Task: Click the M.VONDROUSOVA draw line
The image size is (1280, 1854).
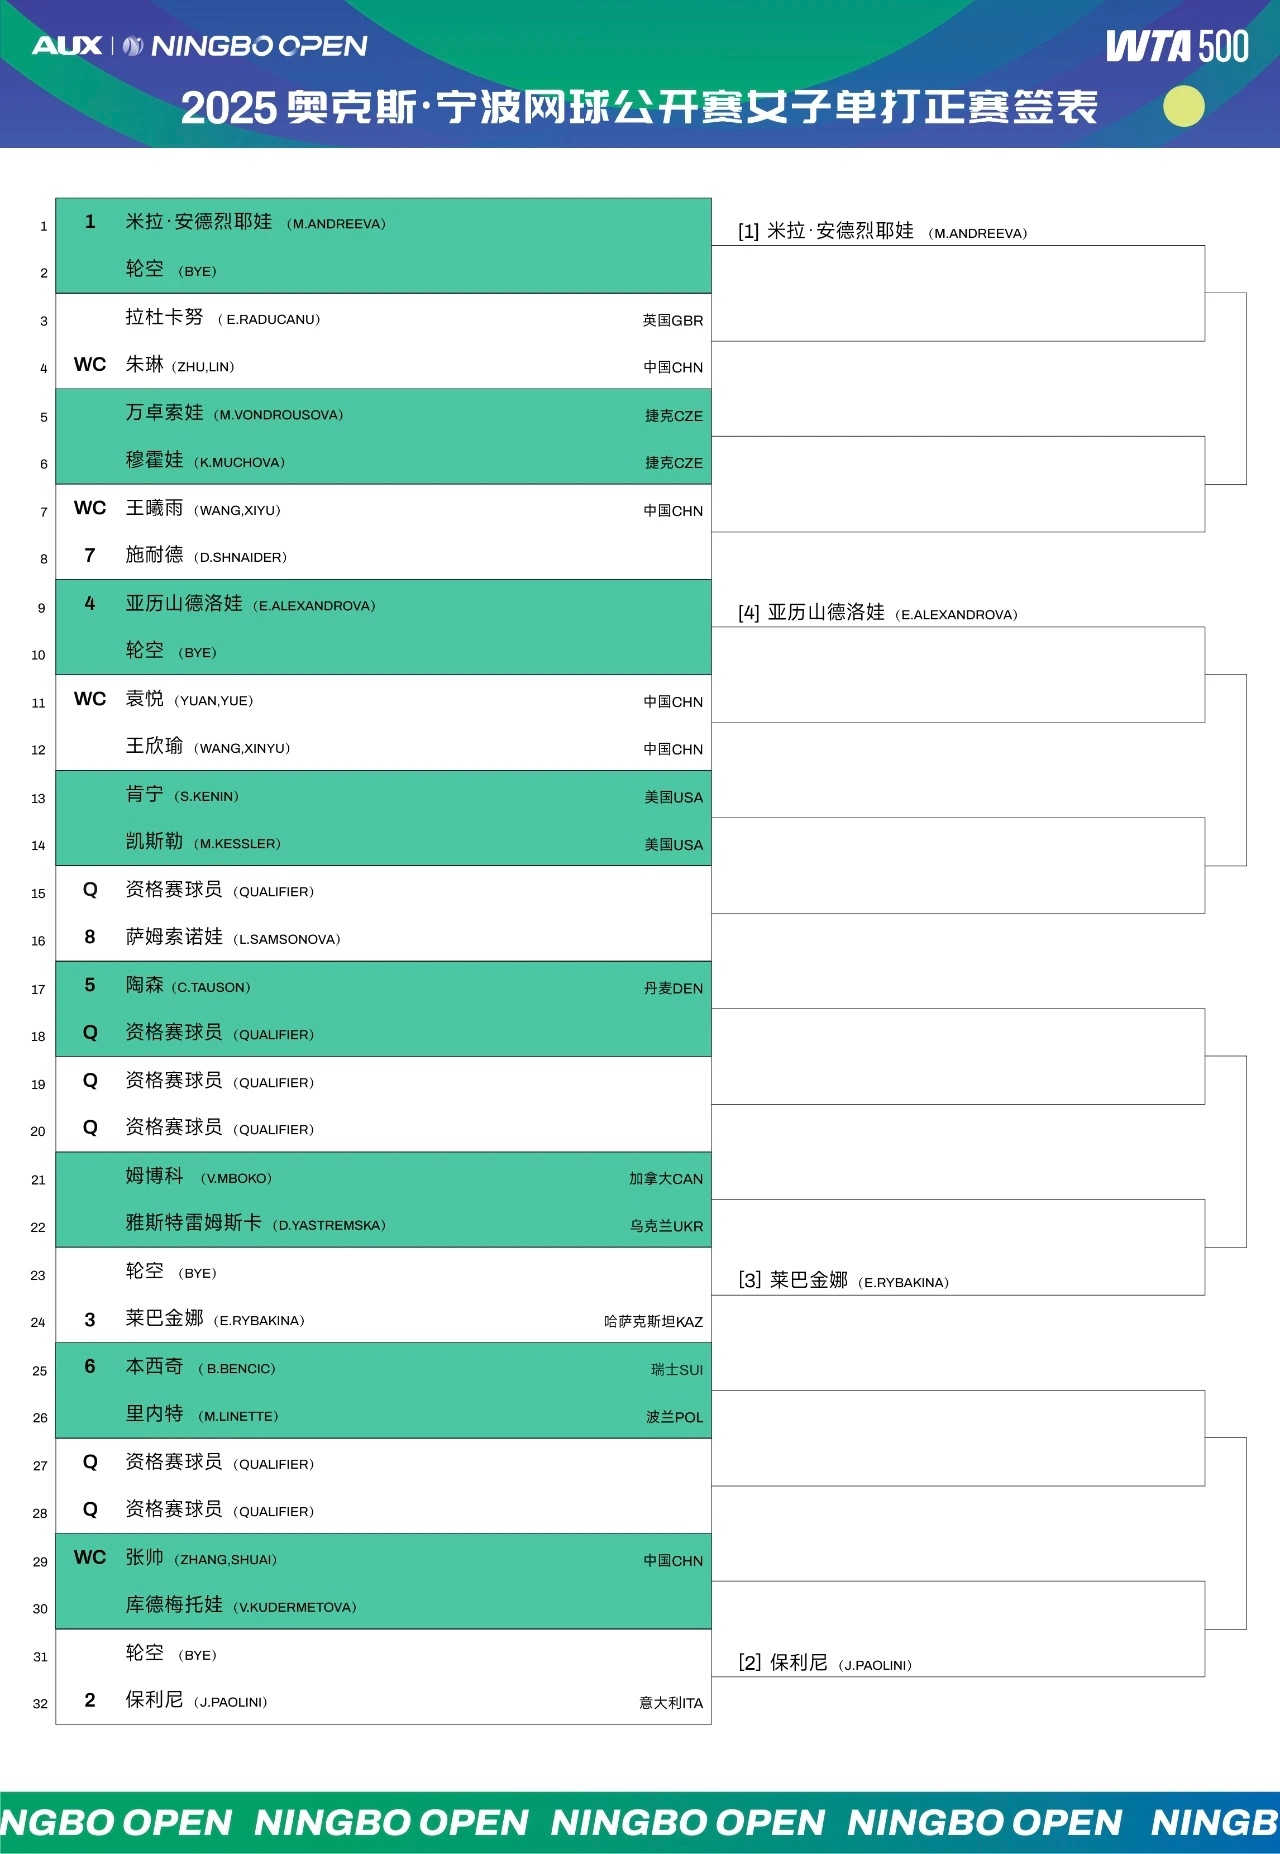Action: [383, 413]
